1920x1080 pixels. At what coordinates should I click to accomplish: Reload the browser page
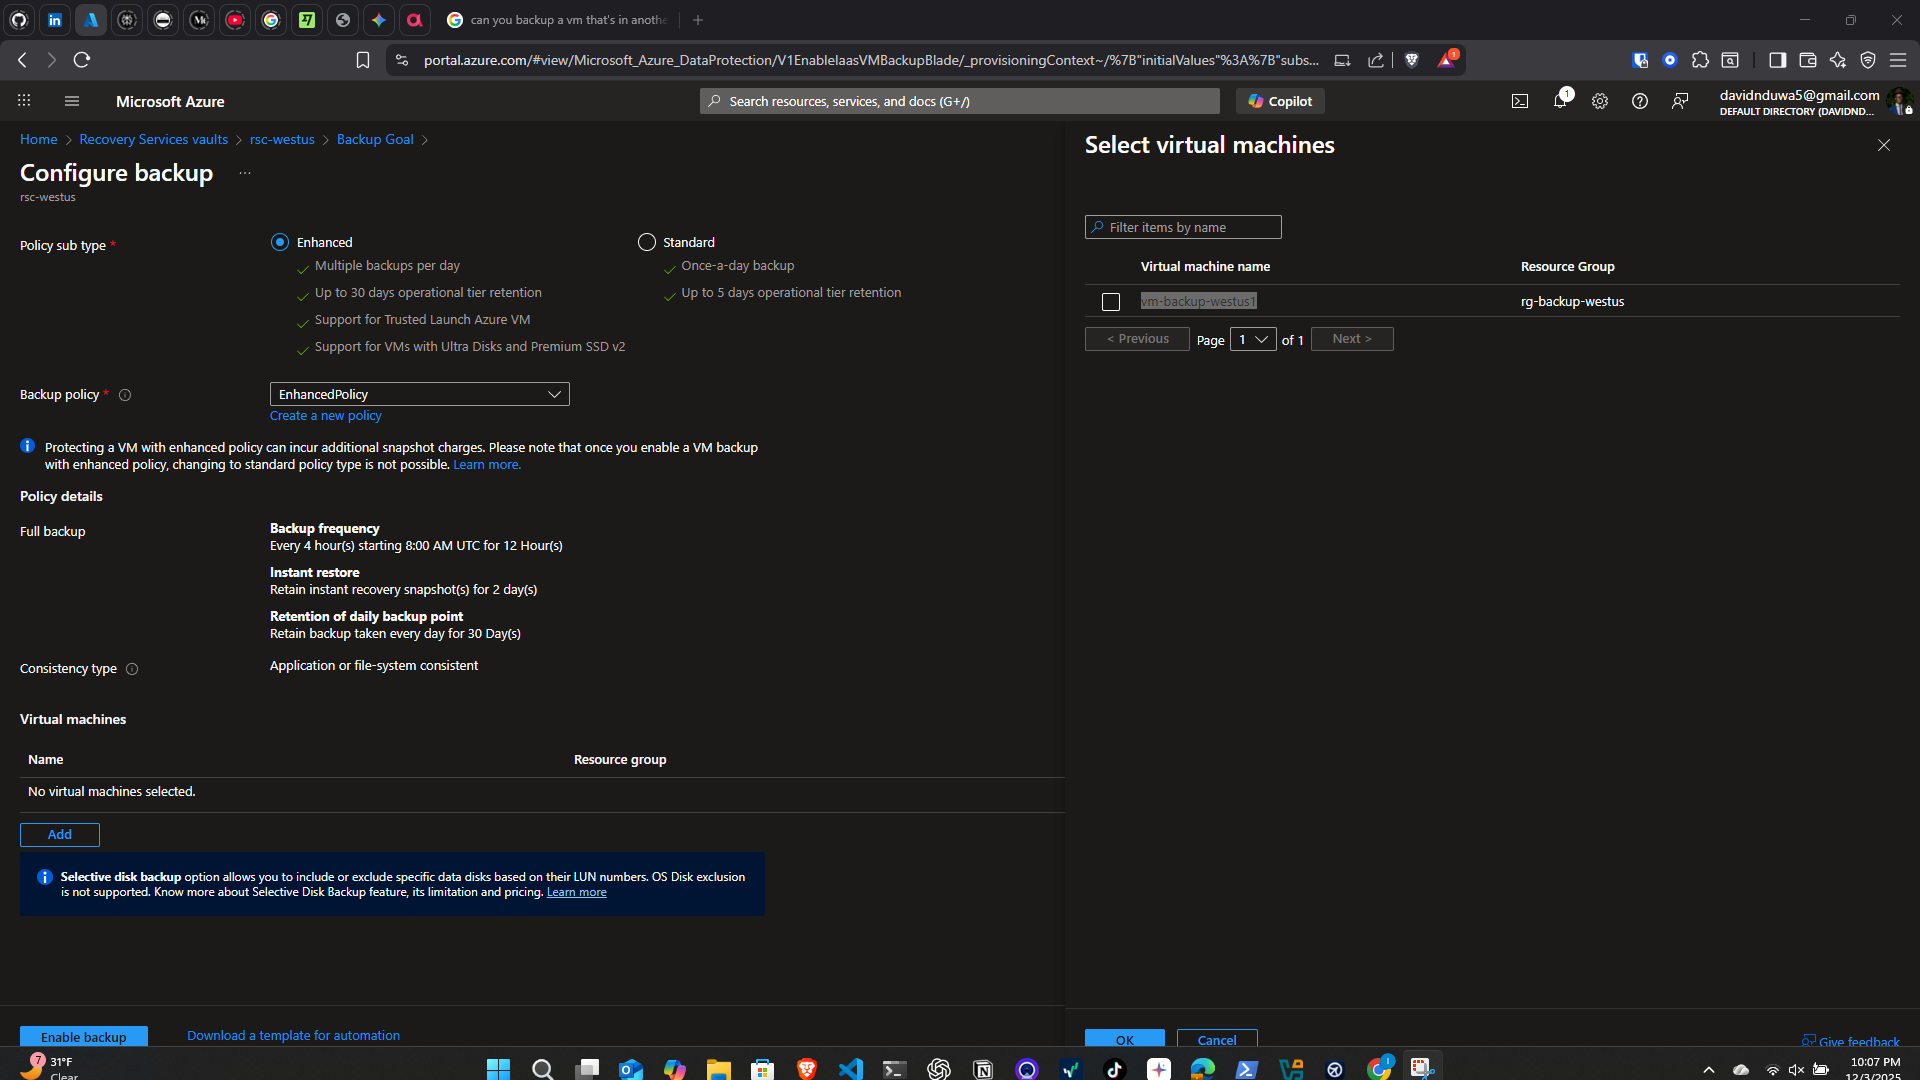click(x=82, y=60)
